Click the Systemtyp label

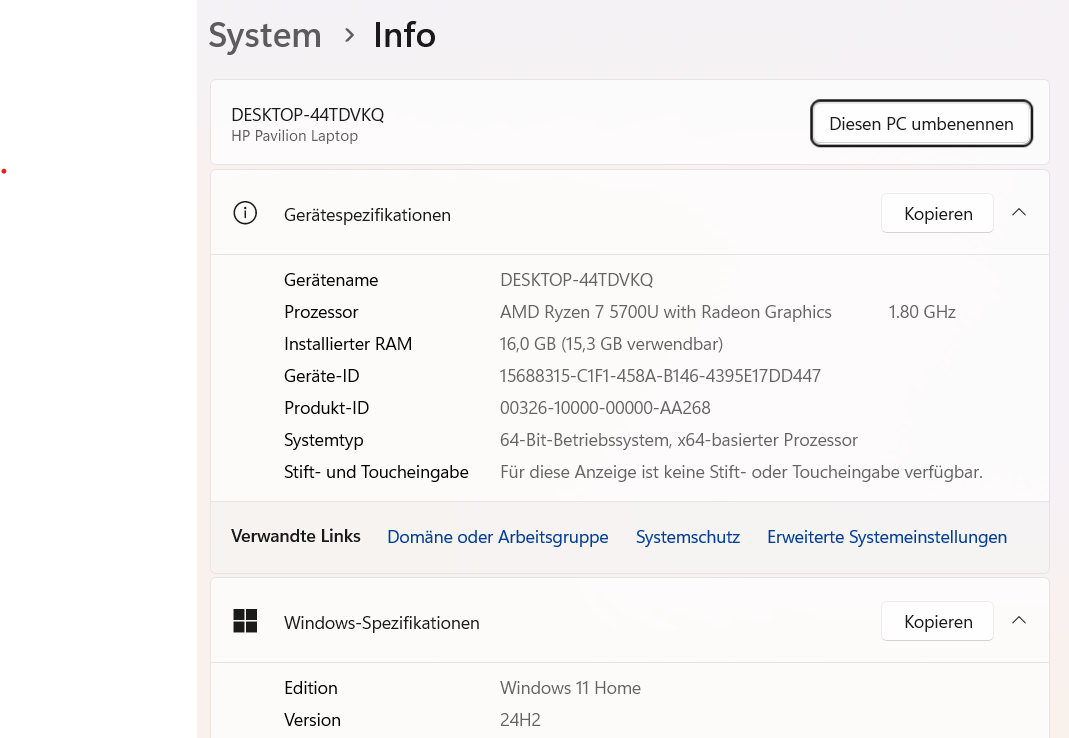(324, 440)
